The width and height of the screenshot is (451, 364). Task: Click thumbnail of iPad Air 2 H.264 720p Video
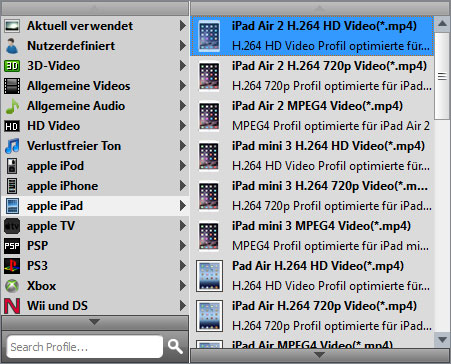[209, 76]
